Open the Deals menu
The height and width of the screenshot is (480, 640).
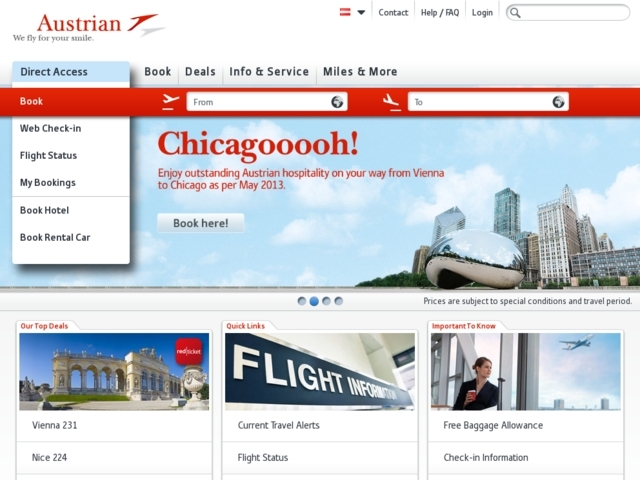click(x=200, y=71)
